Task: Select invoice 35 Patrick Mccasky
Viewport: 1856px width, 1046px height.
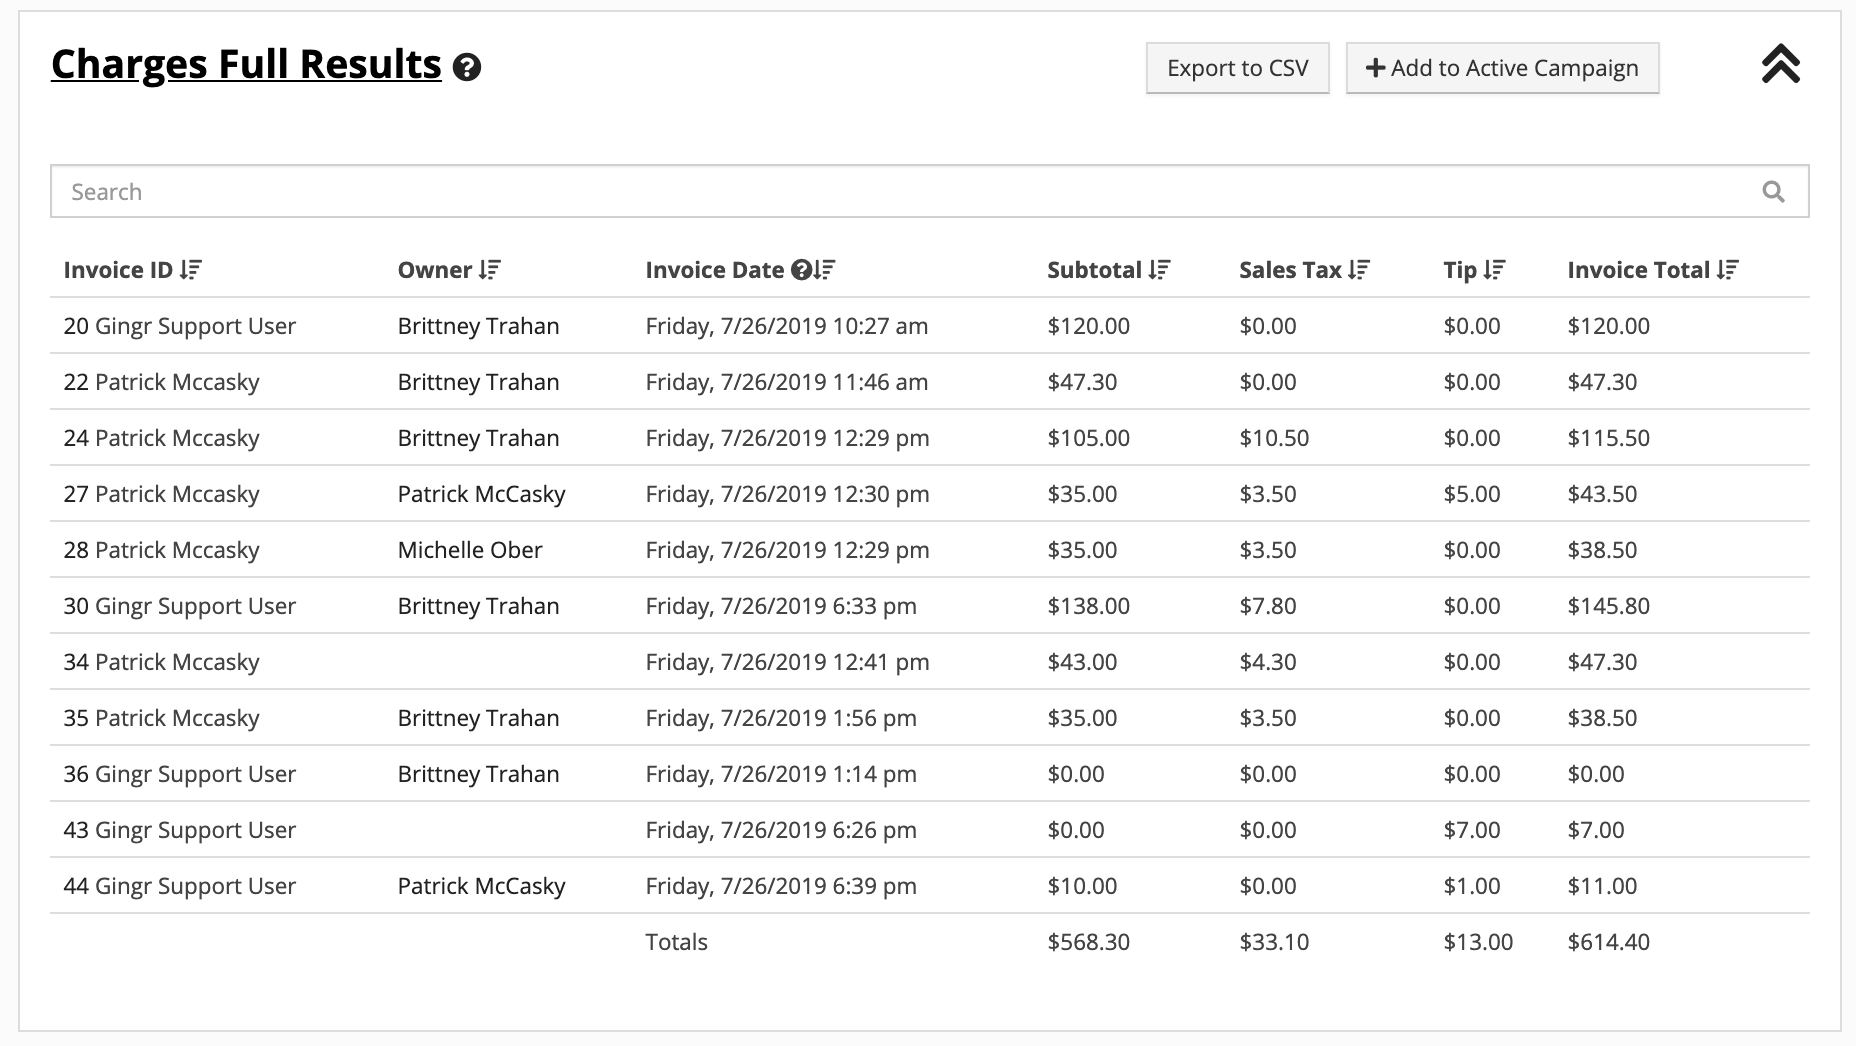Action: coord(161,718)
